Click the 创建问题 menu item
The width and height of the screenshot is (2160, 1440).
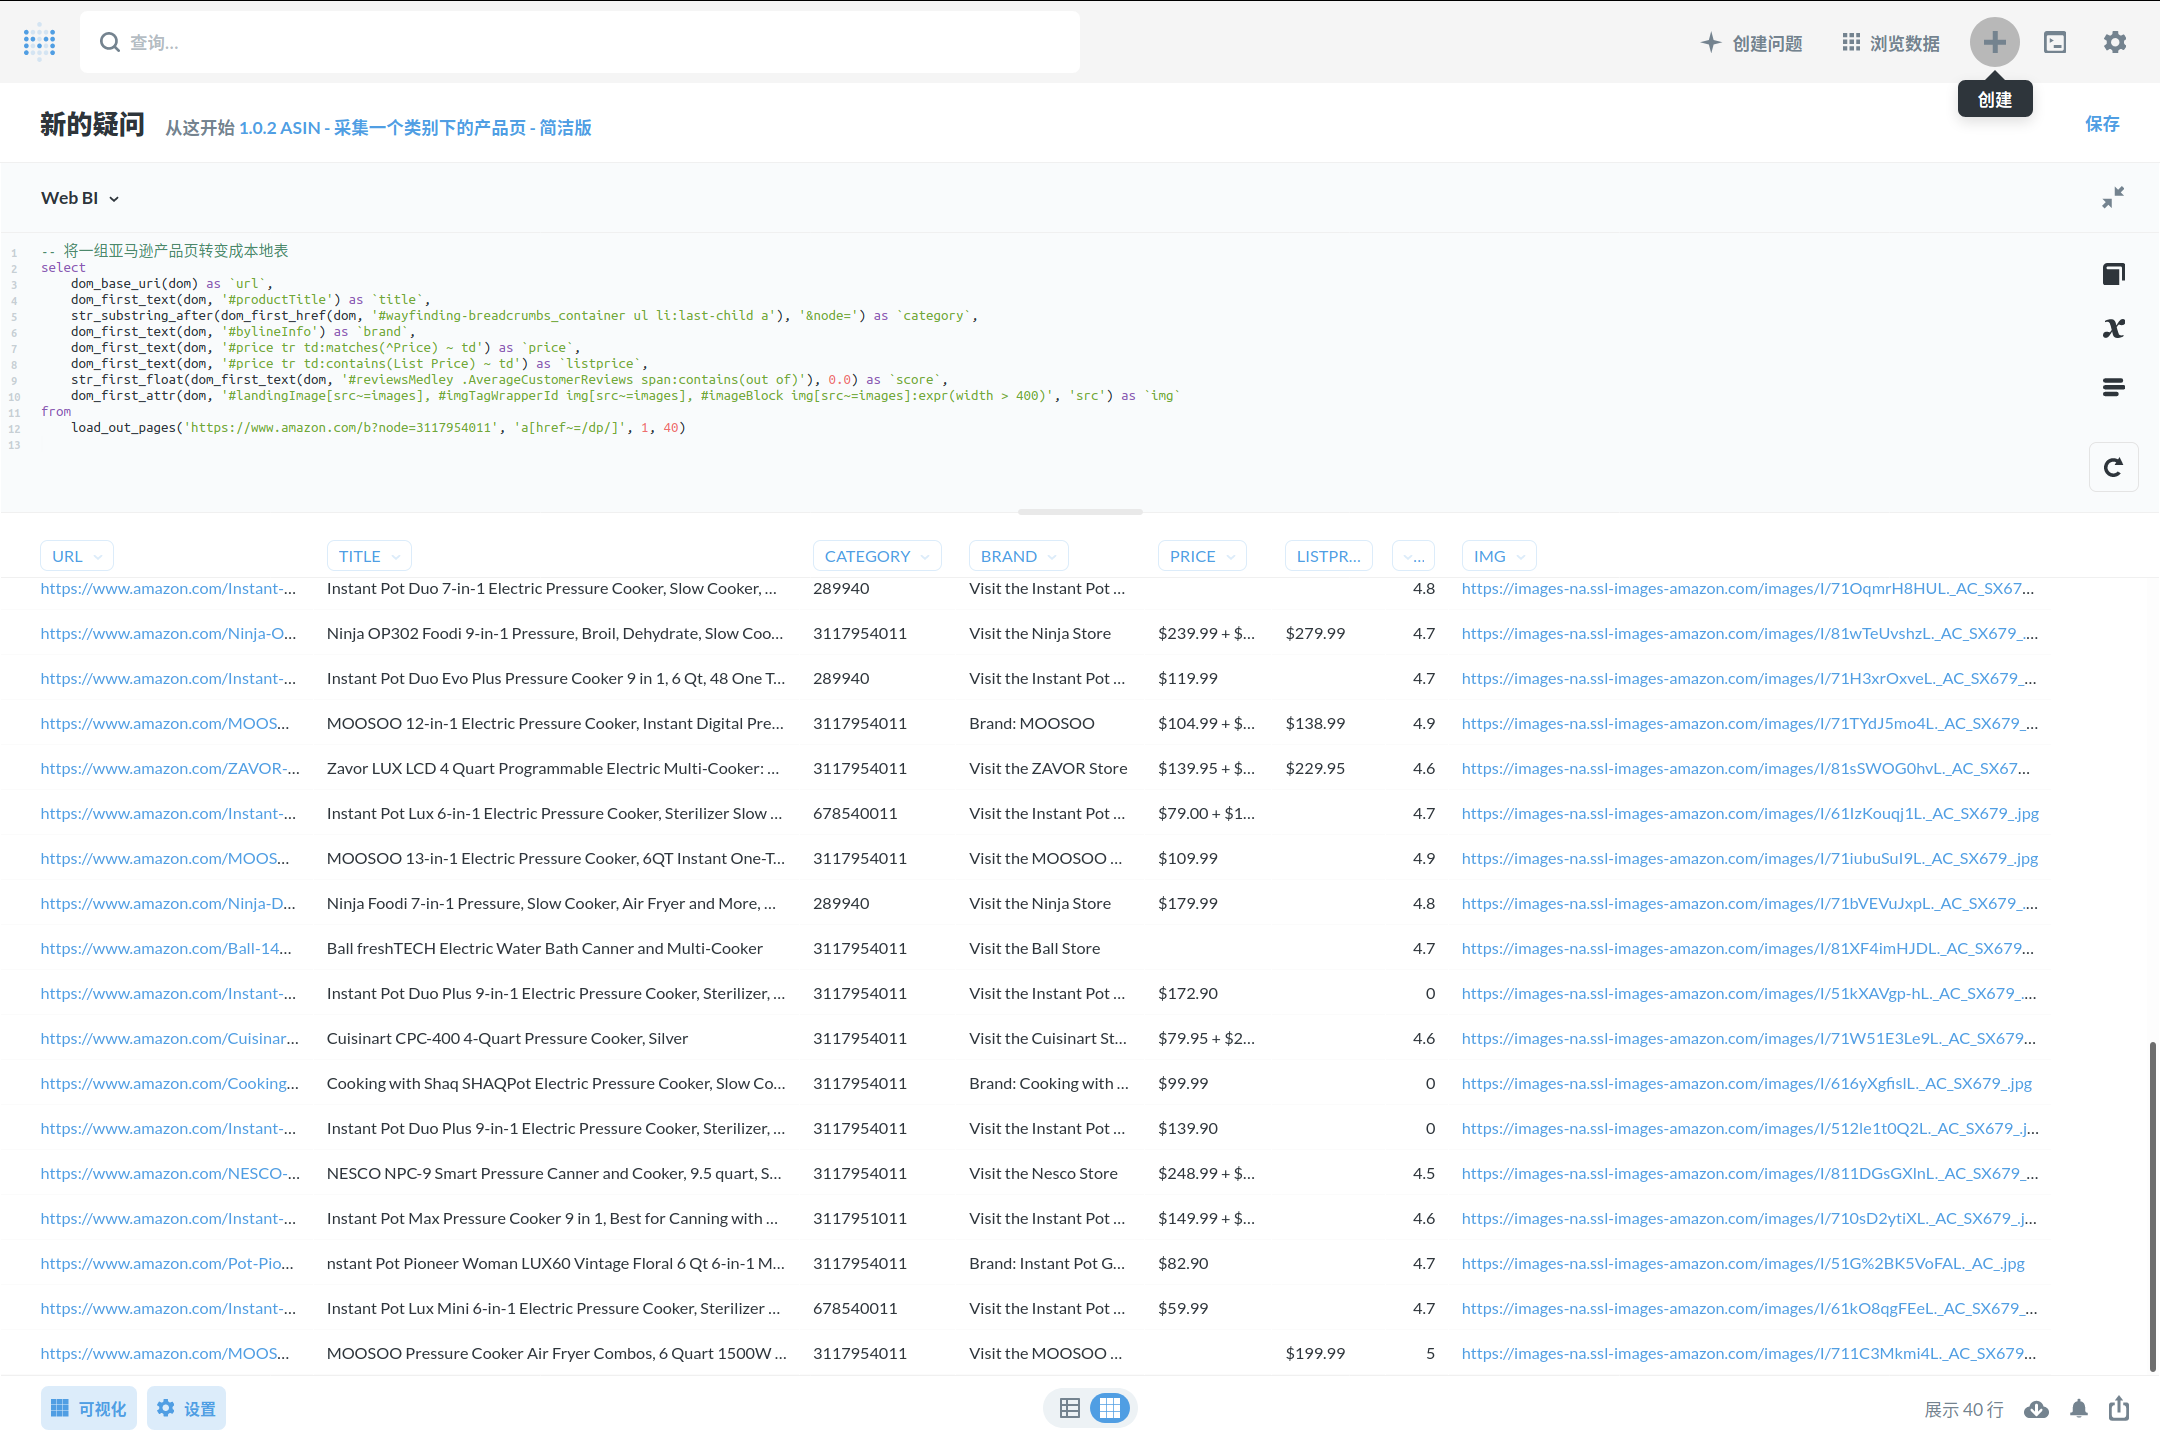1752,43
